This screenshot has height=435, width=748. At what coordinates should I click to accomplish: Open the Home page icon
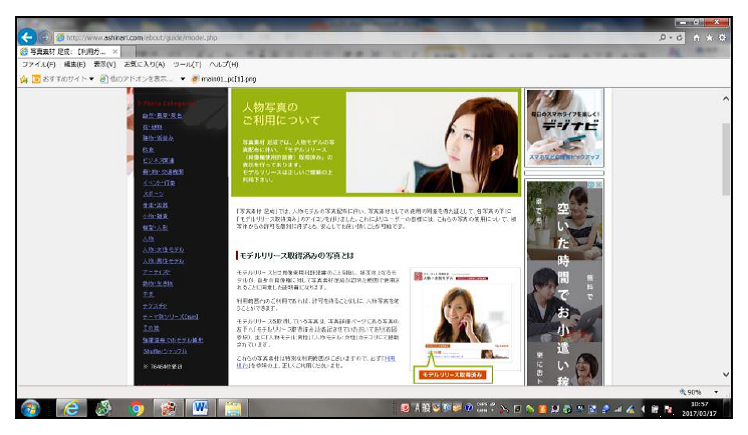coord(697,37)
